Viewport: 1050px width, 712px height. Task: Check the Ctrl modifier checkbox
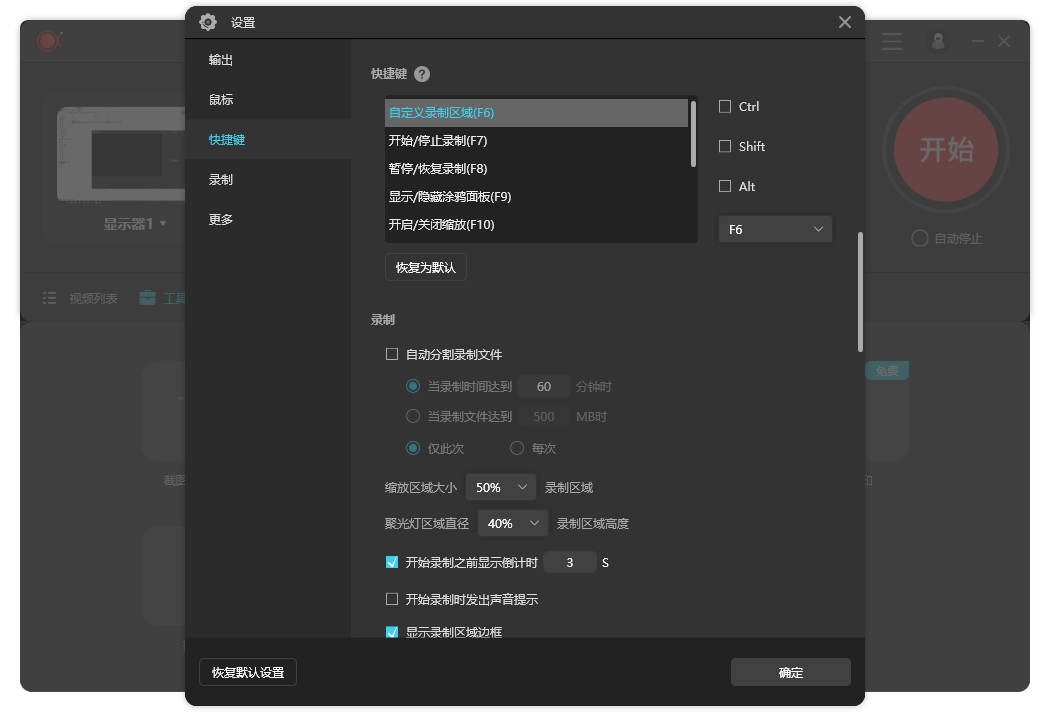pos(724,106)
